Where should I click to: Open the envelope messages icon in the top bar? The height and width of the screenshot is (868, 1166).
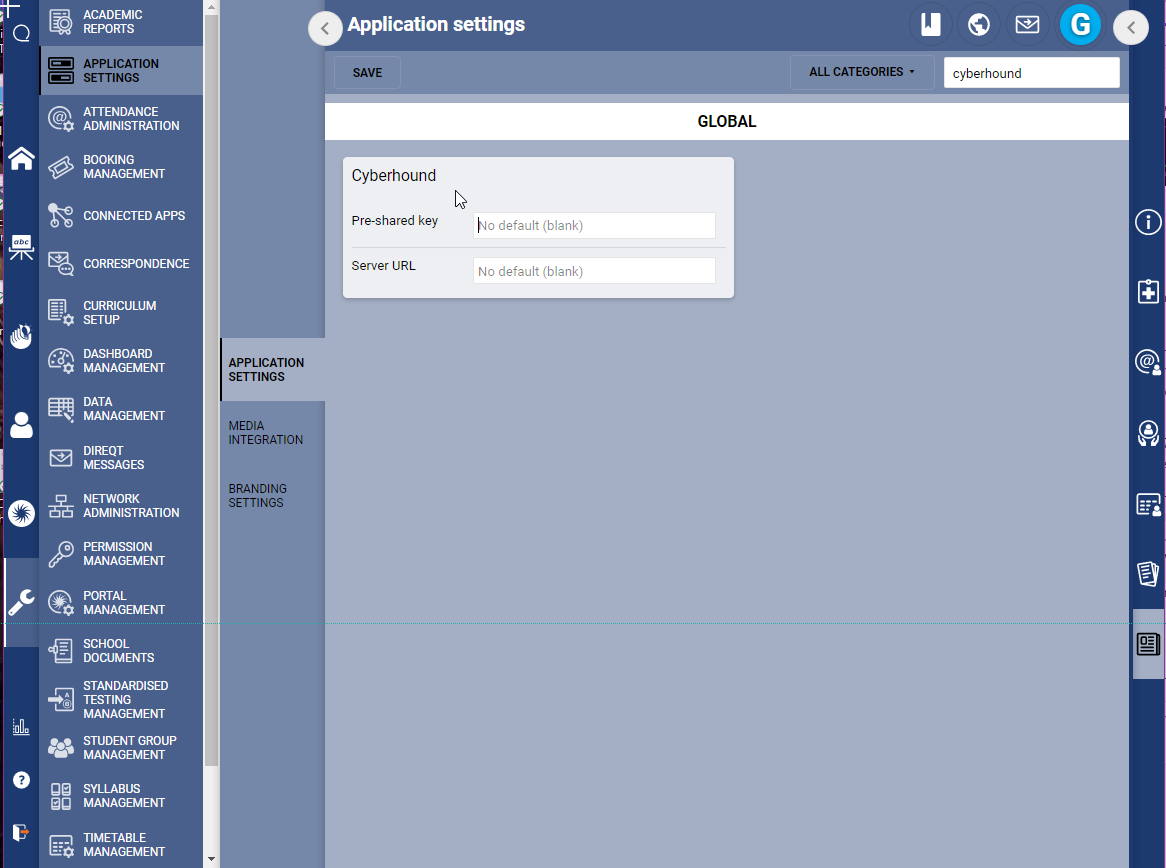(x=1027, y=24)
